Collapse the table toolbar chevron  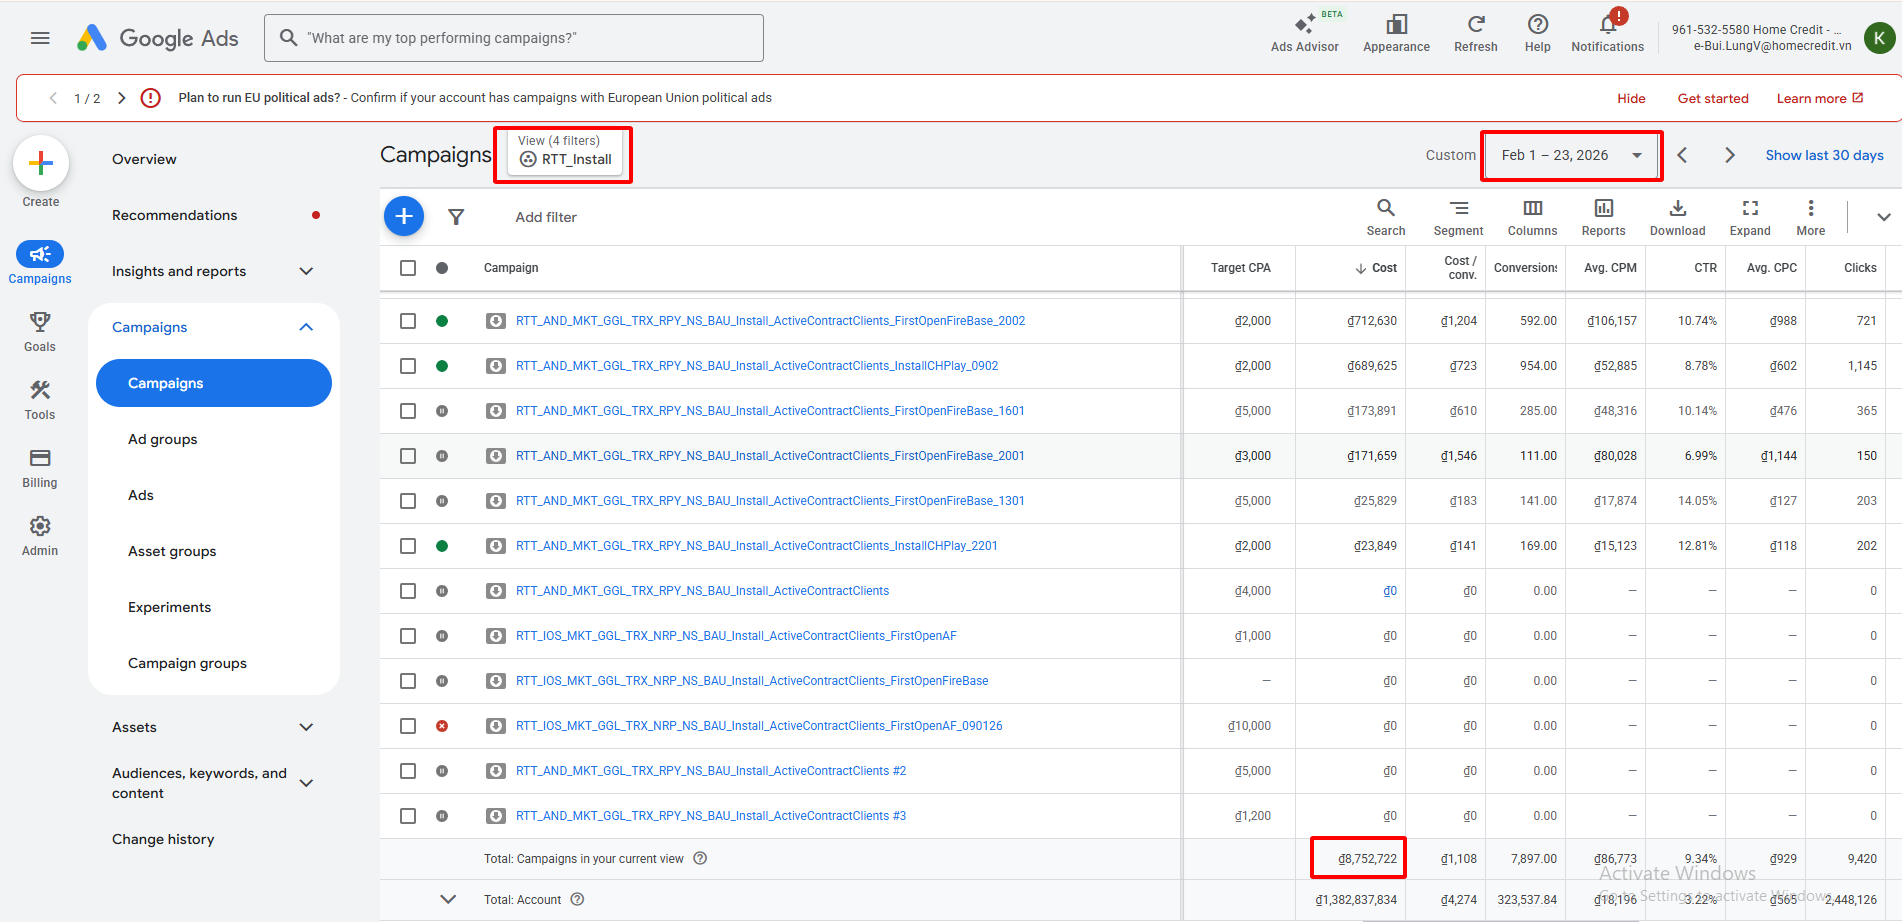coord(1883,217)
